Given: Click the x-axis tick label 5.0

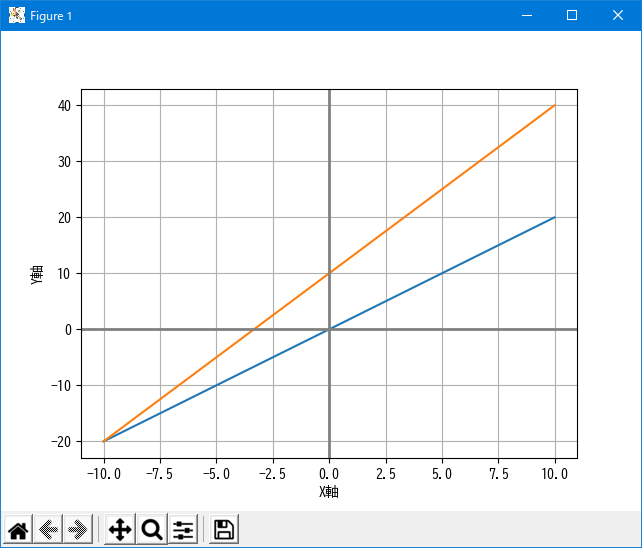Looking at the screenshot, I should [442, 474].
